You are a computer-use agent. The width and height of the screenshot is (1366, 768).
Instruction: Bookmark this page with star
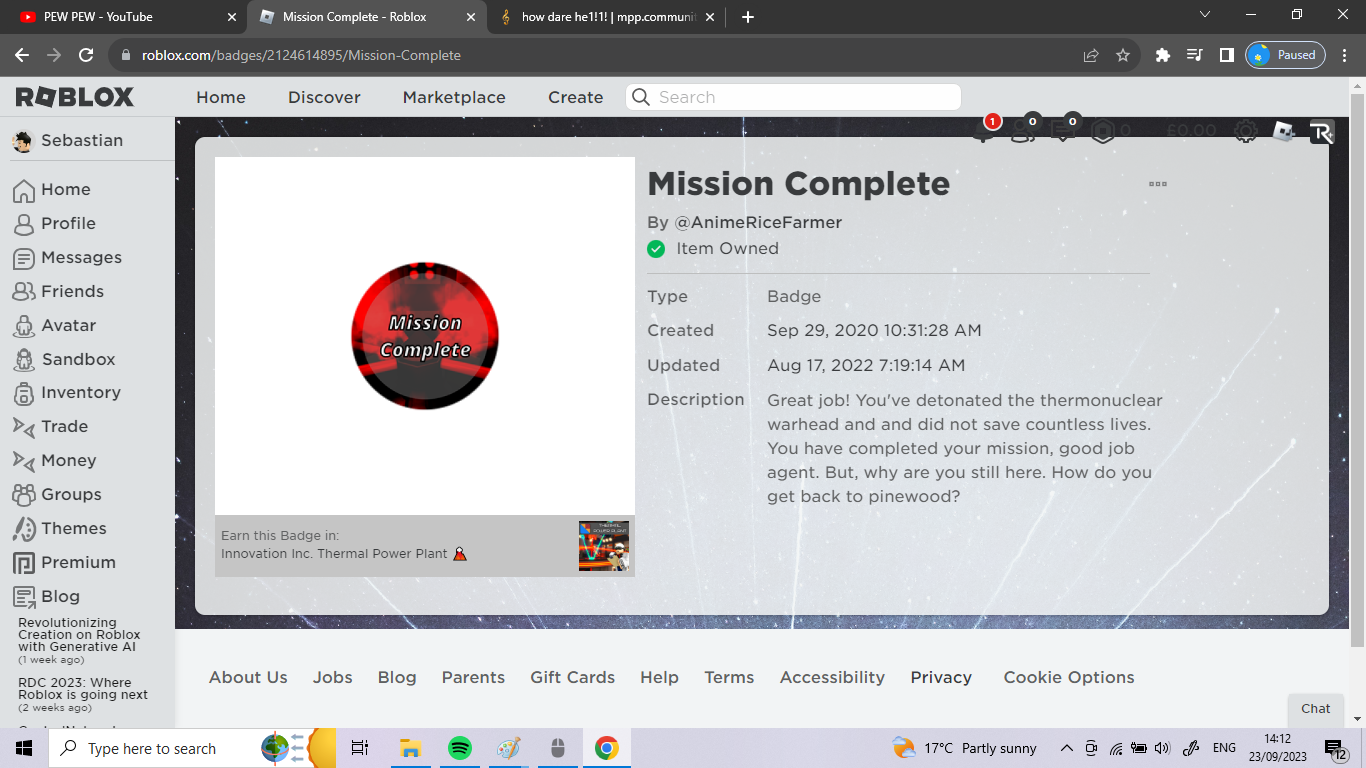point(1123,55)
